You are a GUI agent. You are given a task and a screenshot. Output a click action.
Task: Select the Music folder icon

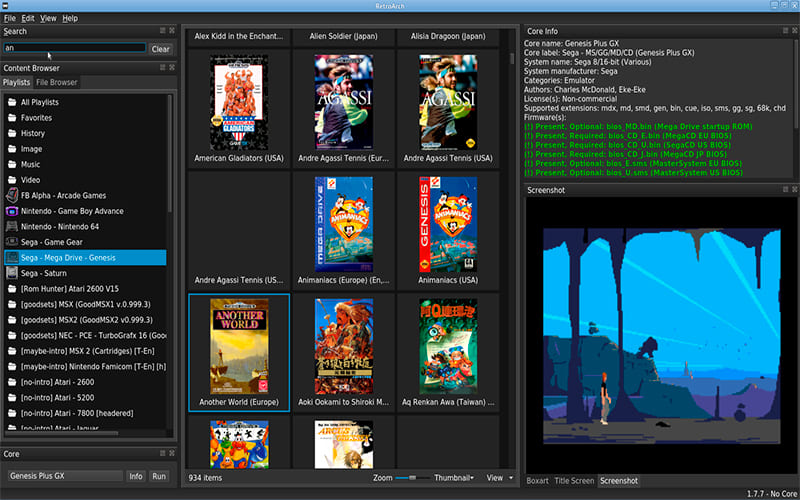tap(12, 164)
